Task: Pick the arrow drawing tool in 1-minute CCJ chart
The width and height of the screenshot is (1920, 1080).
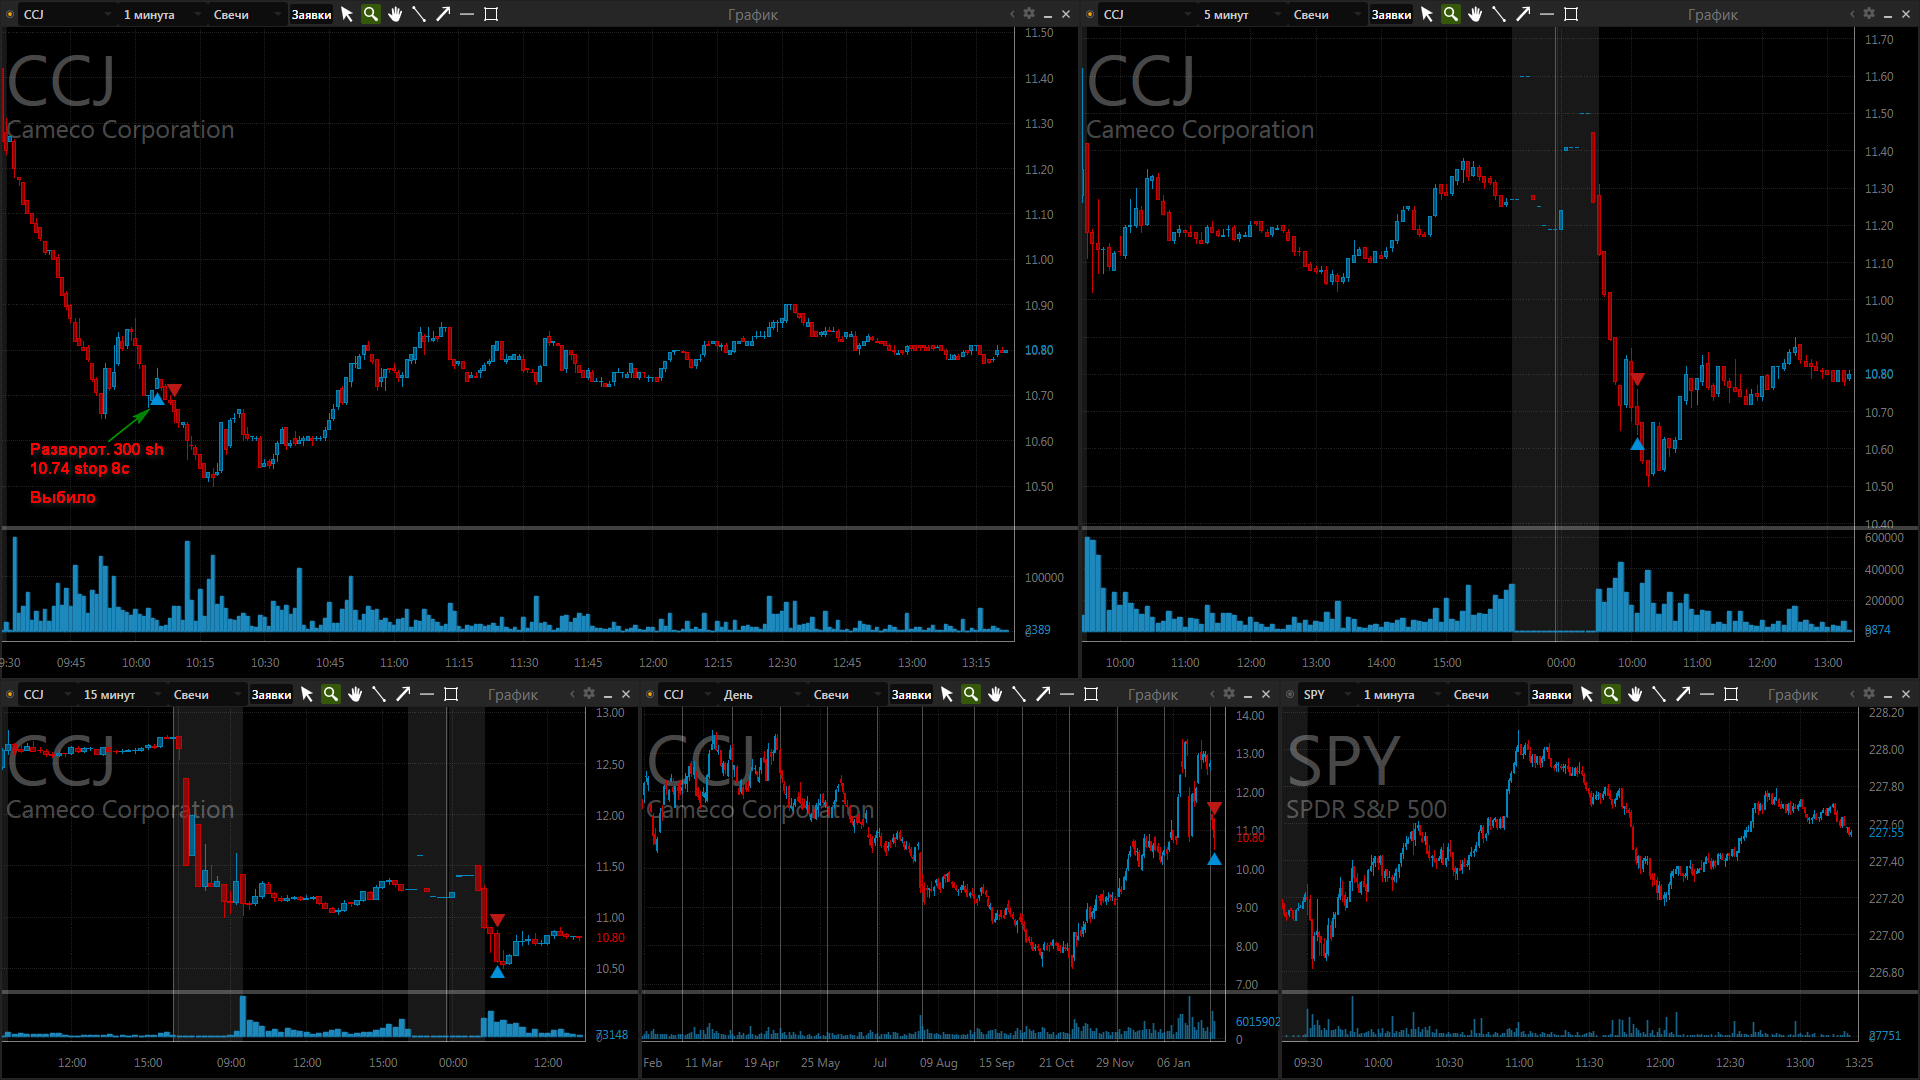Action: [x=443, y=14]
